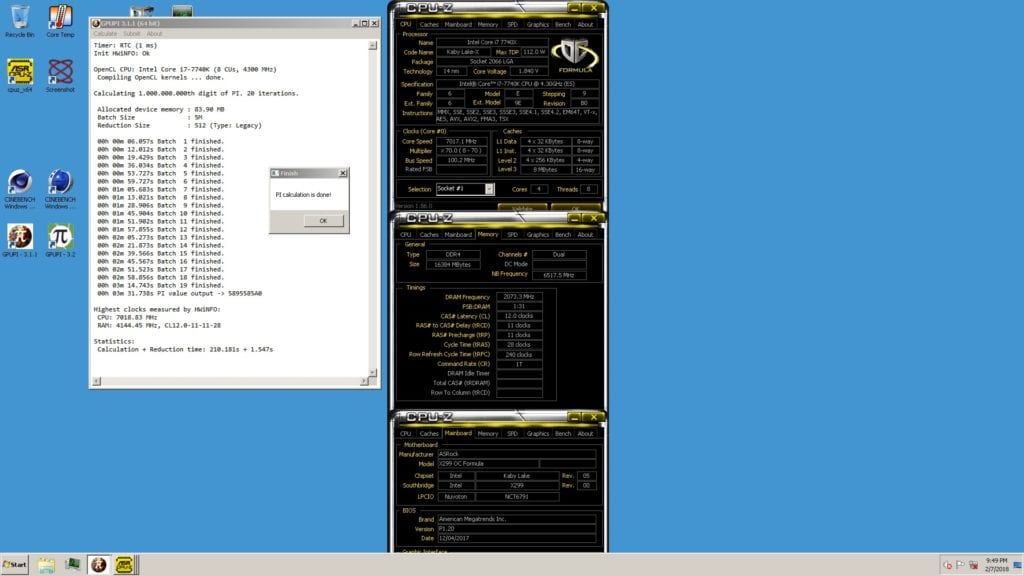Screen dimensions: 1024x576
Task: Select the SPD tab in bottom CPU-Z window
Action: [x=513, y=434]
